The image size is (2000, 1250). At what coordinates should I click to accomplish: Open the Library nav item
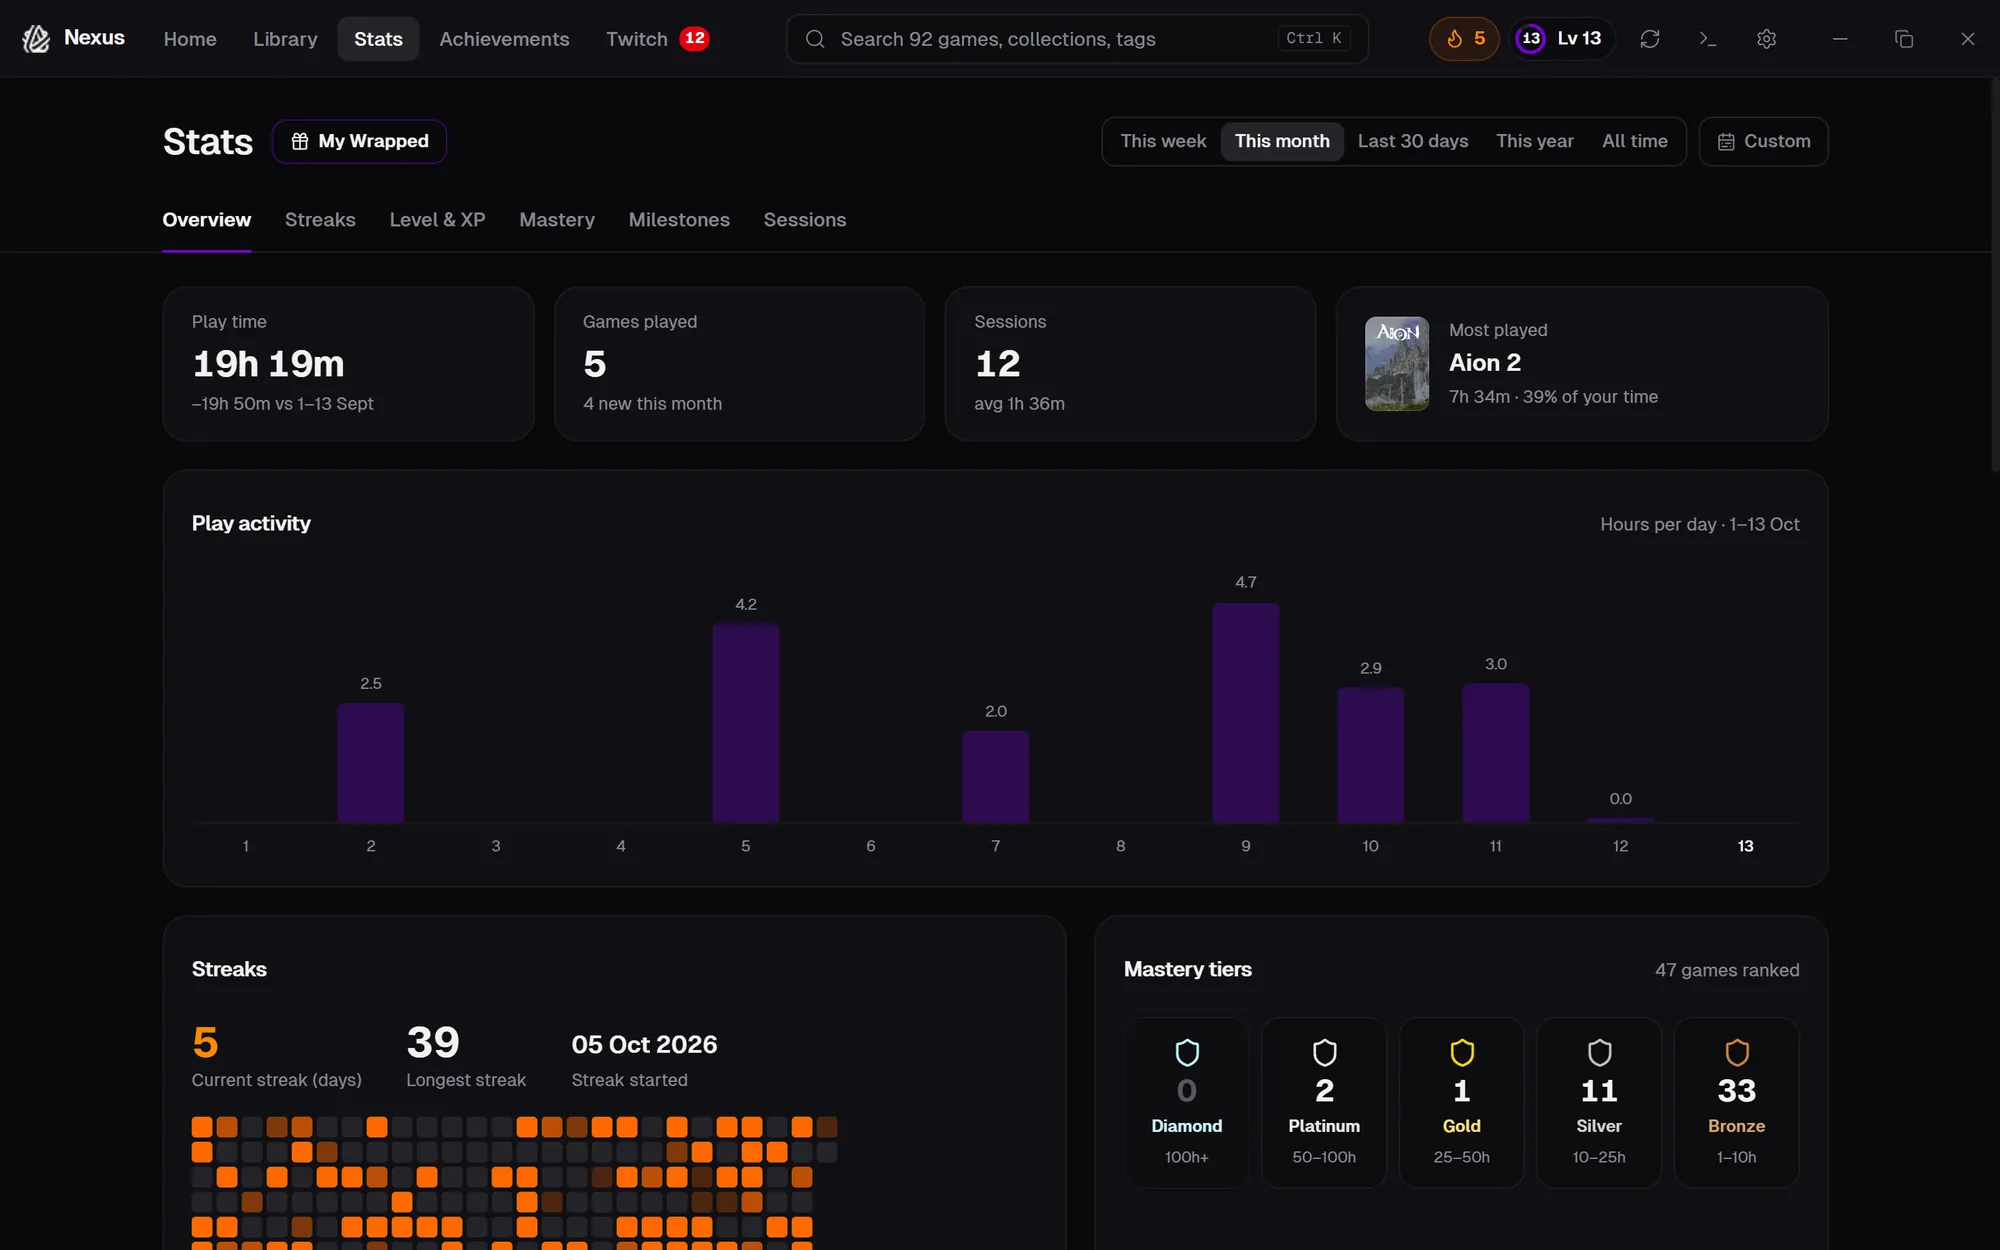coord(285,39)
